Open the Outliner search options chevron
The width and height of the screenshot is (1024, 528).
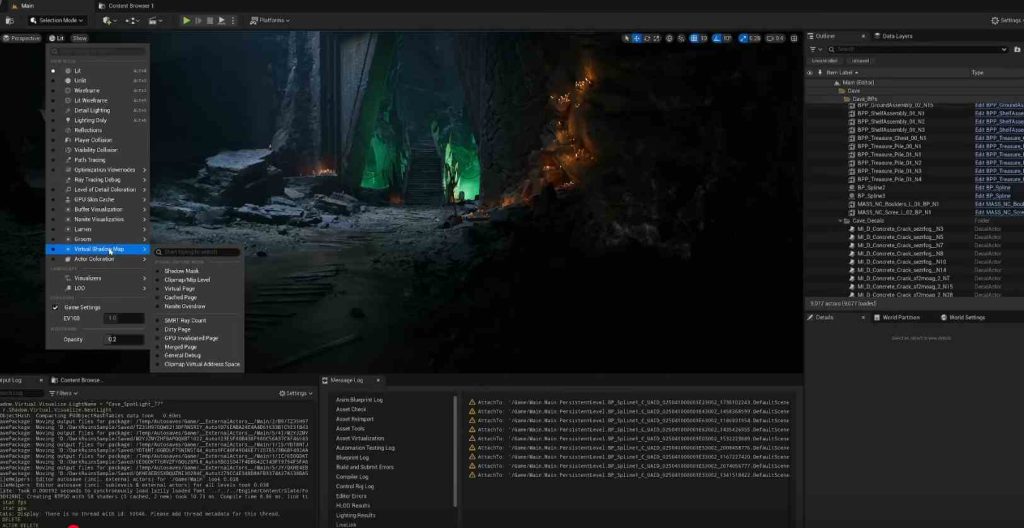point(1004,49)
